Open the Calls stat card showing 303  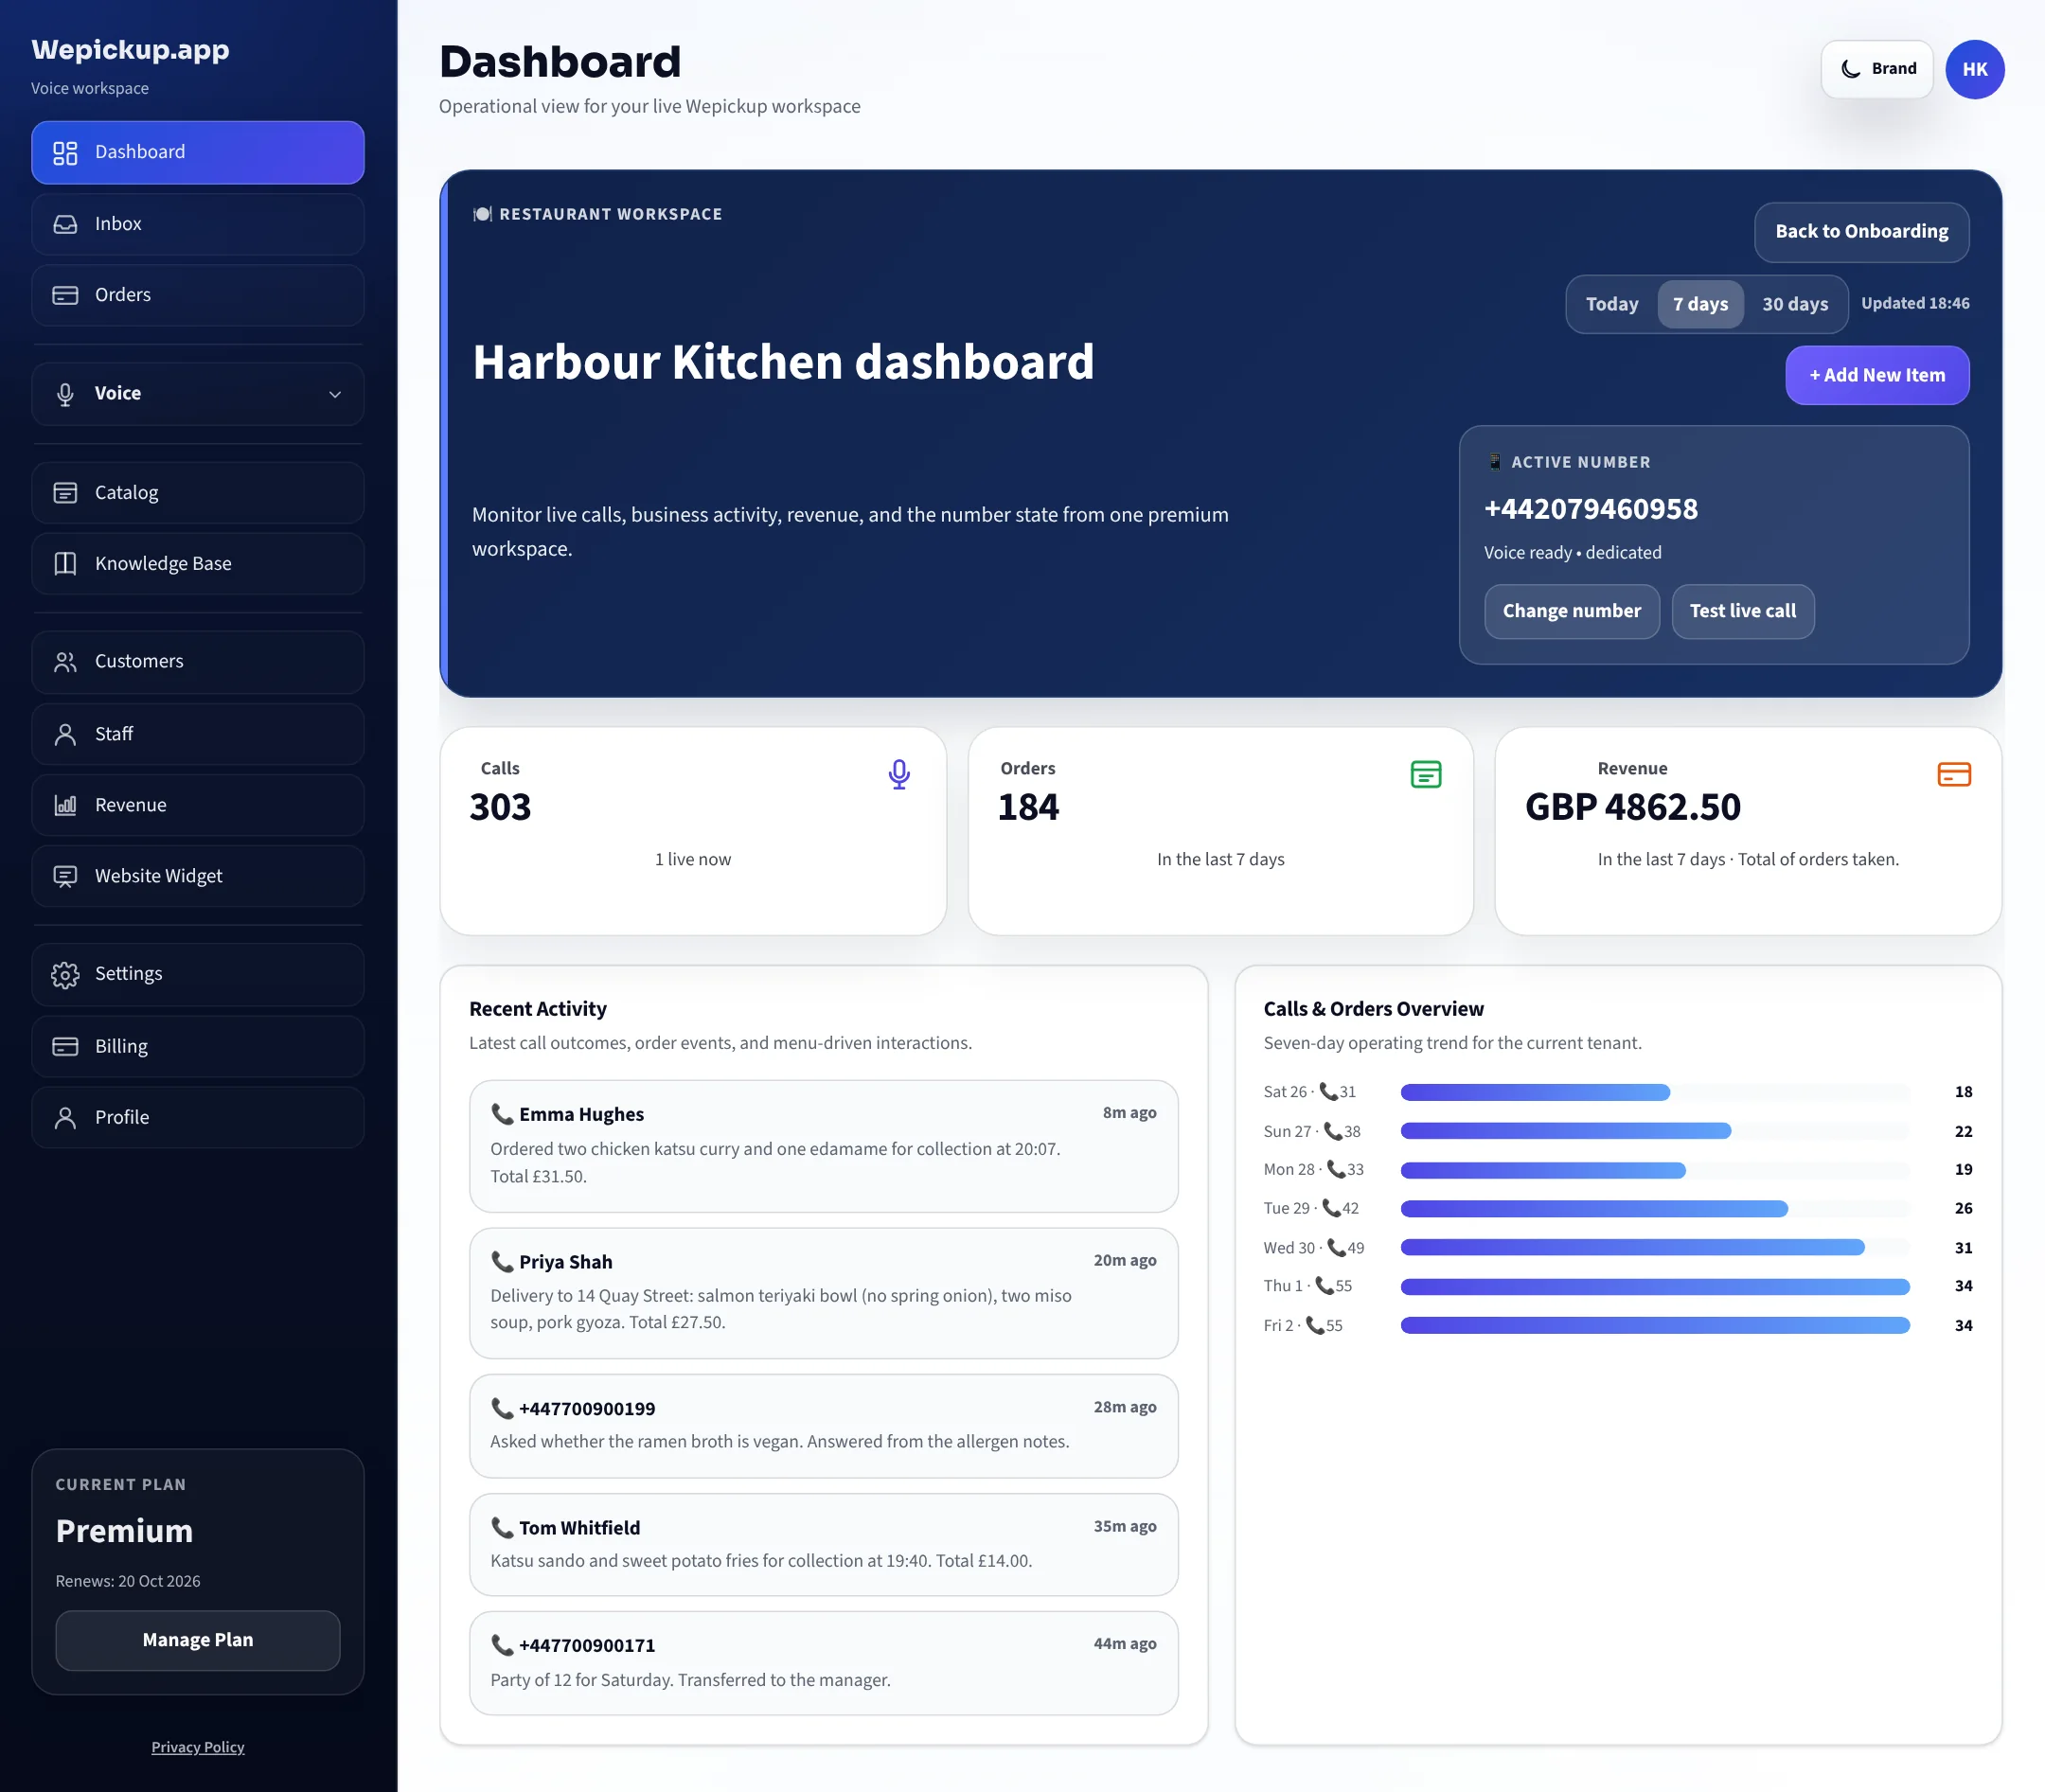[x=693, y=831]
